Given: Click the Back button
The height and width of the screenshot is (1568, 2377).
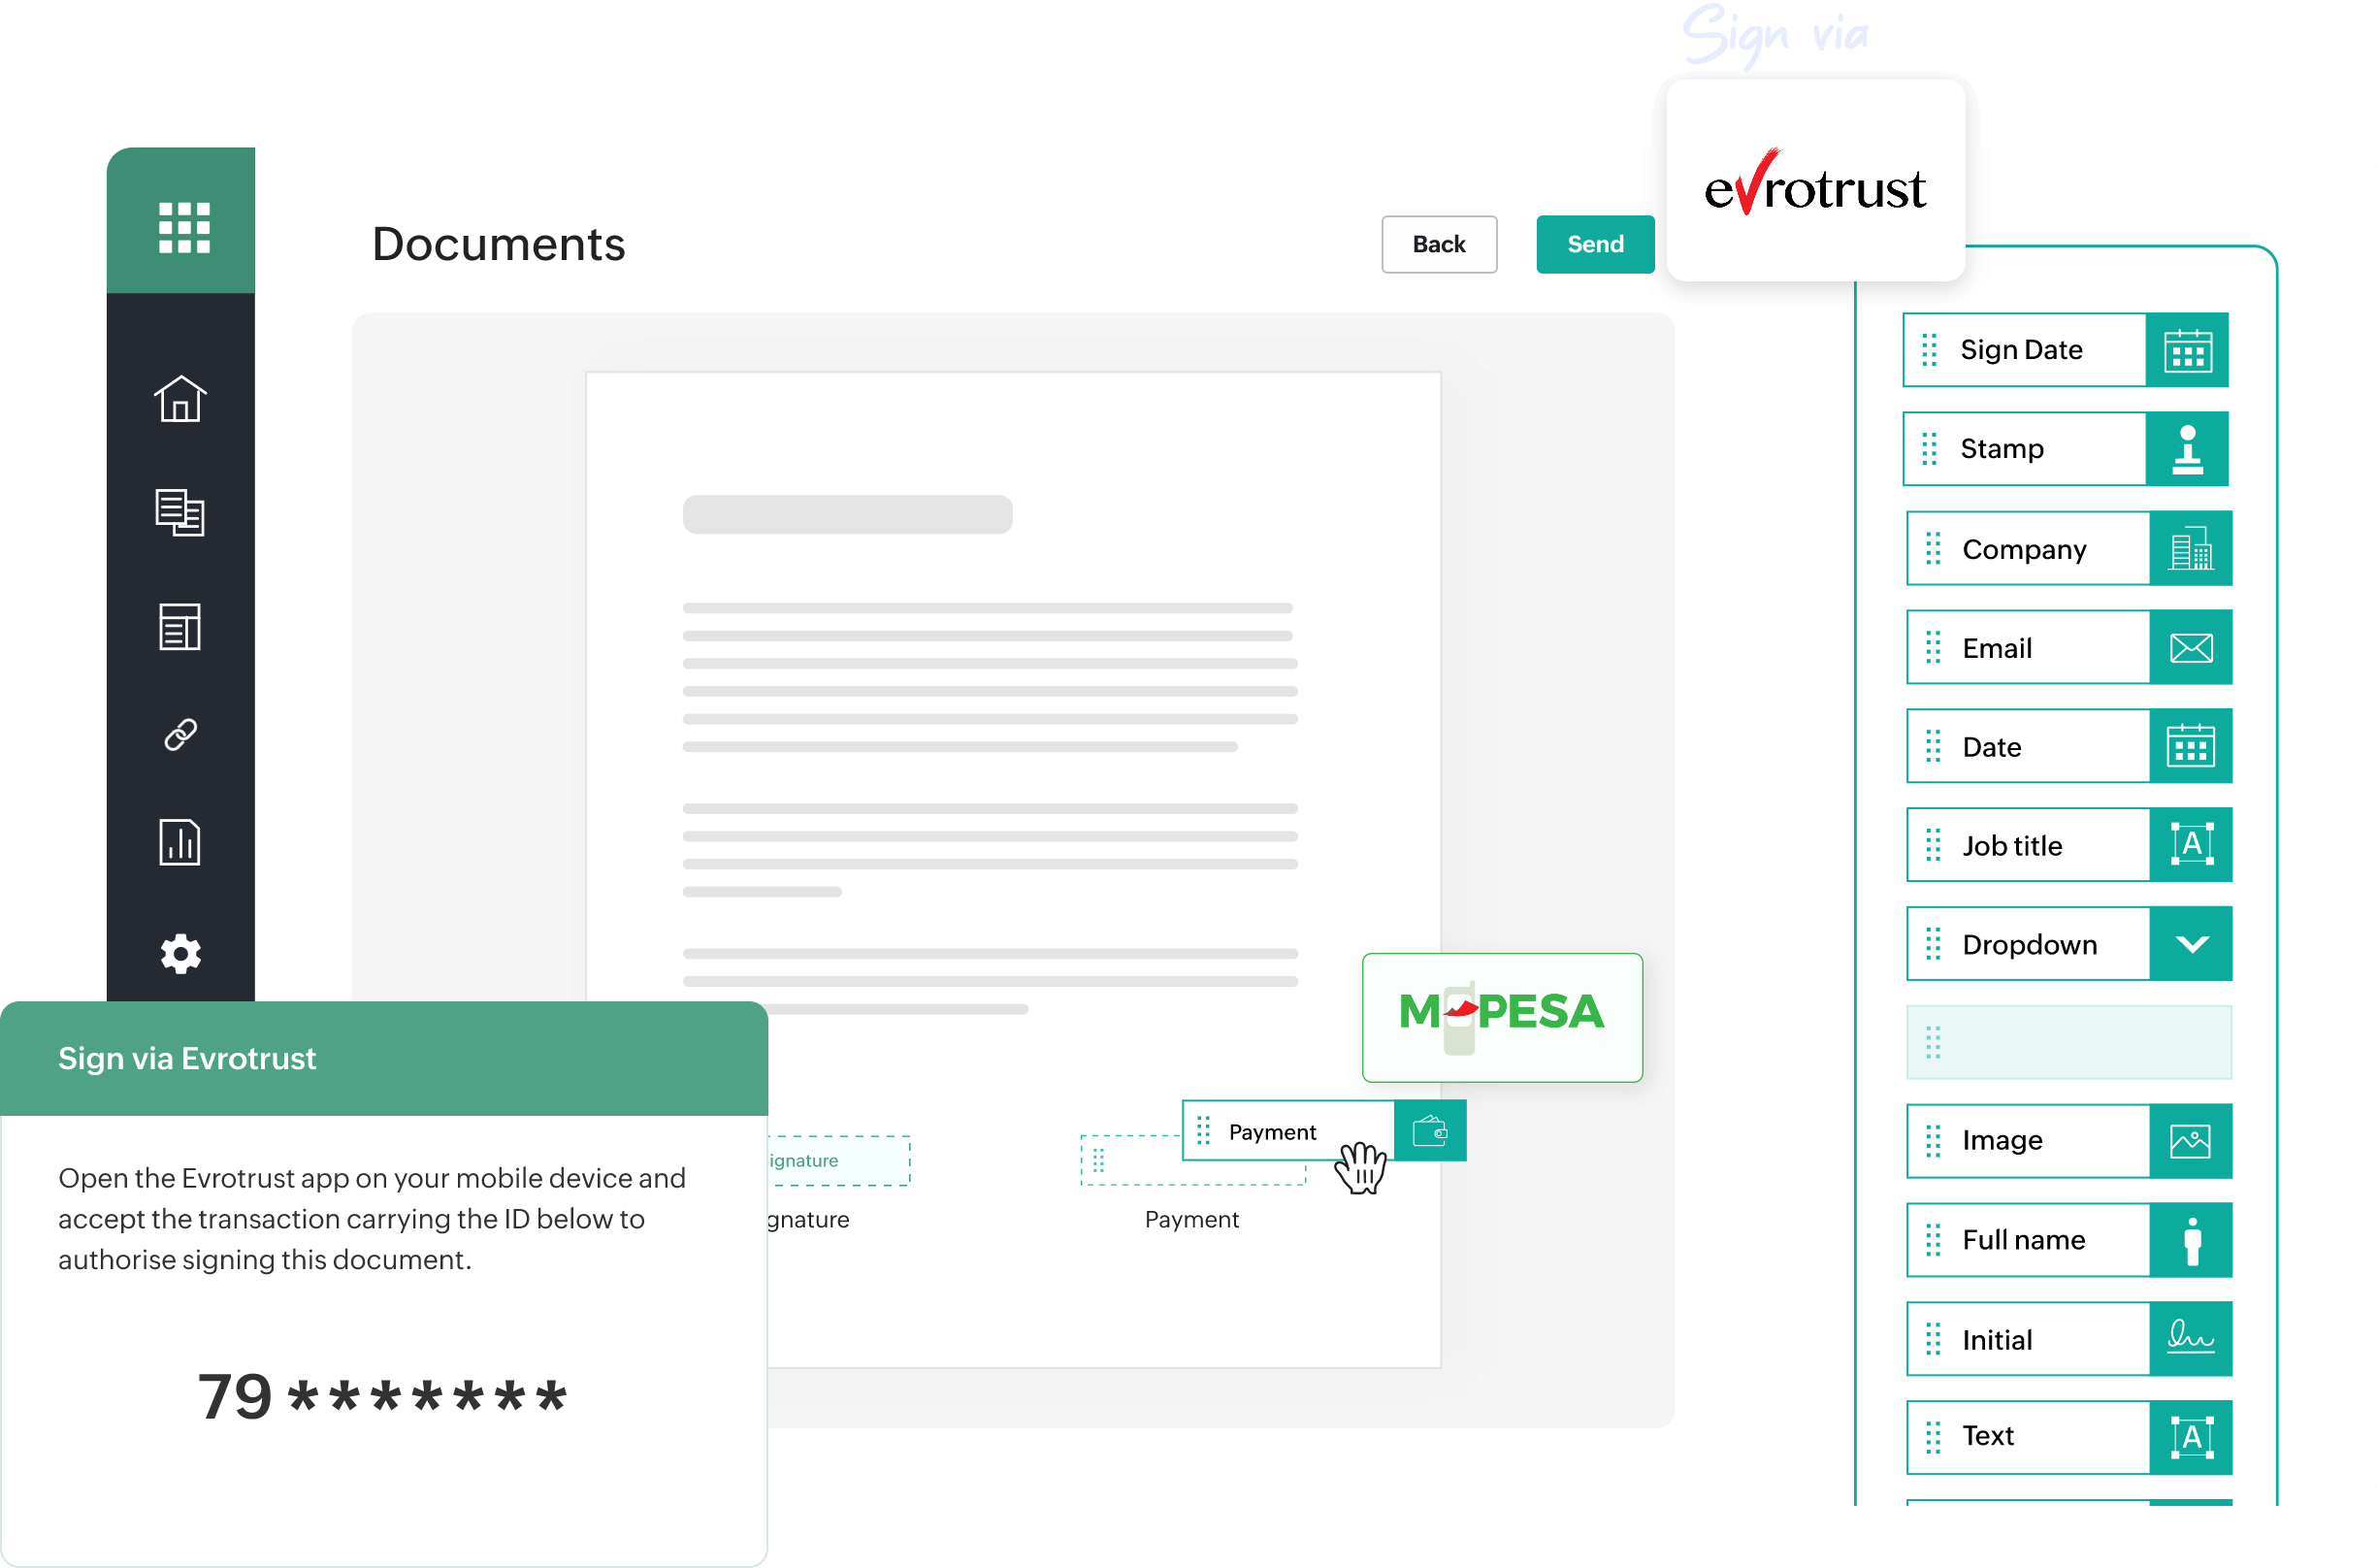Looking at the screenshot, I should [1440, 245].
